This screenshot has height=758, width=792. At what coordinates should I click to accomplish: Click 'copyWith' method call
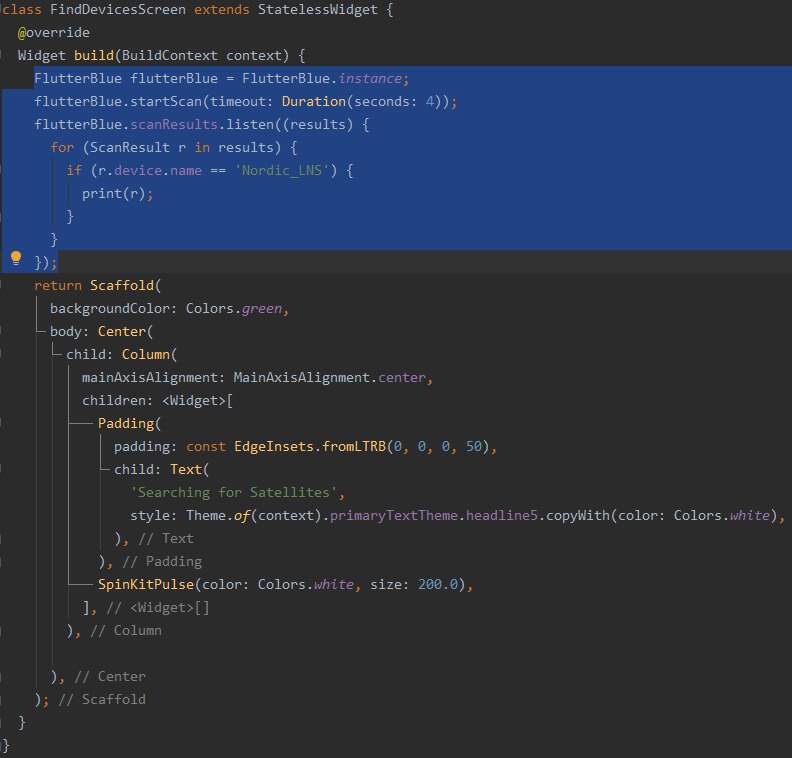[578, 516]
